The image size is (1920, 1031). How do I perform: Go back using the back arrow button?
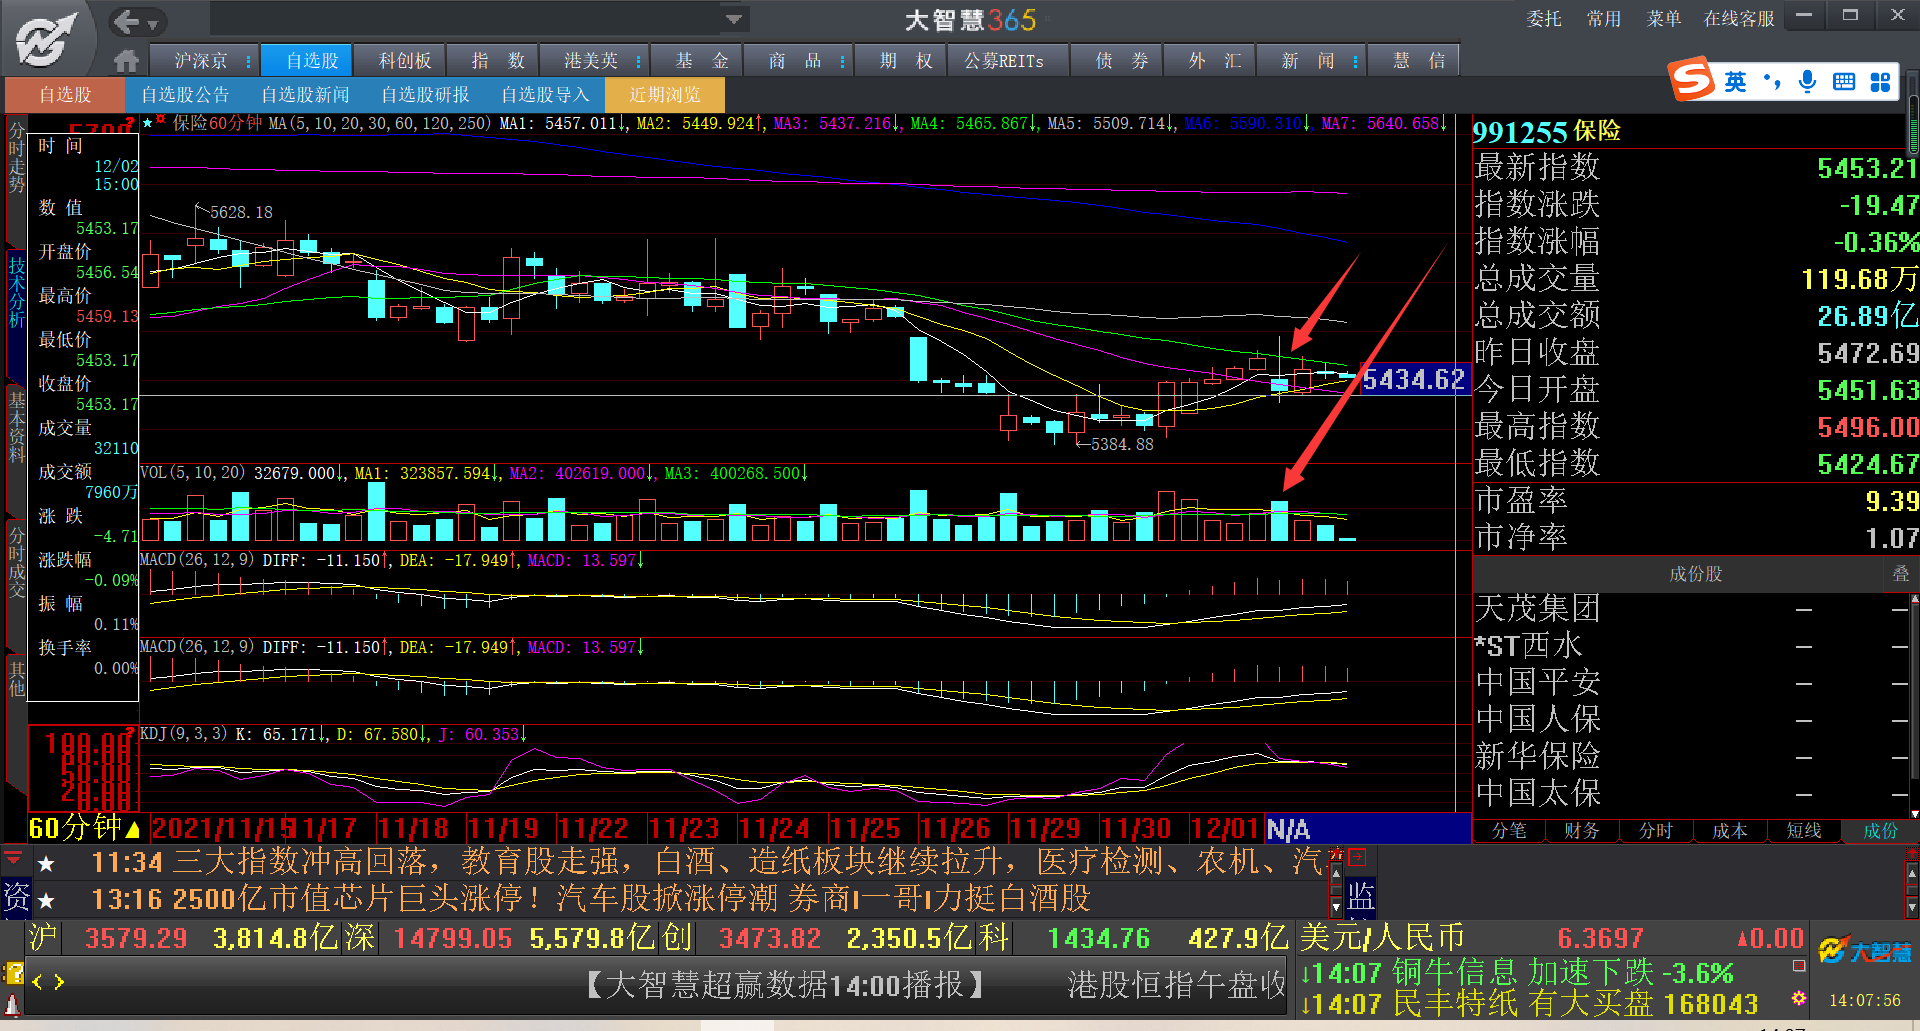pyautogui.click(x=126, y=21)
